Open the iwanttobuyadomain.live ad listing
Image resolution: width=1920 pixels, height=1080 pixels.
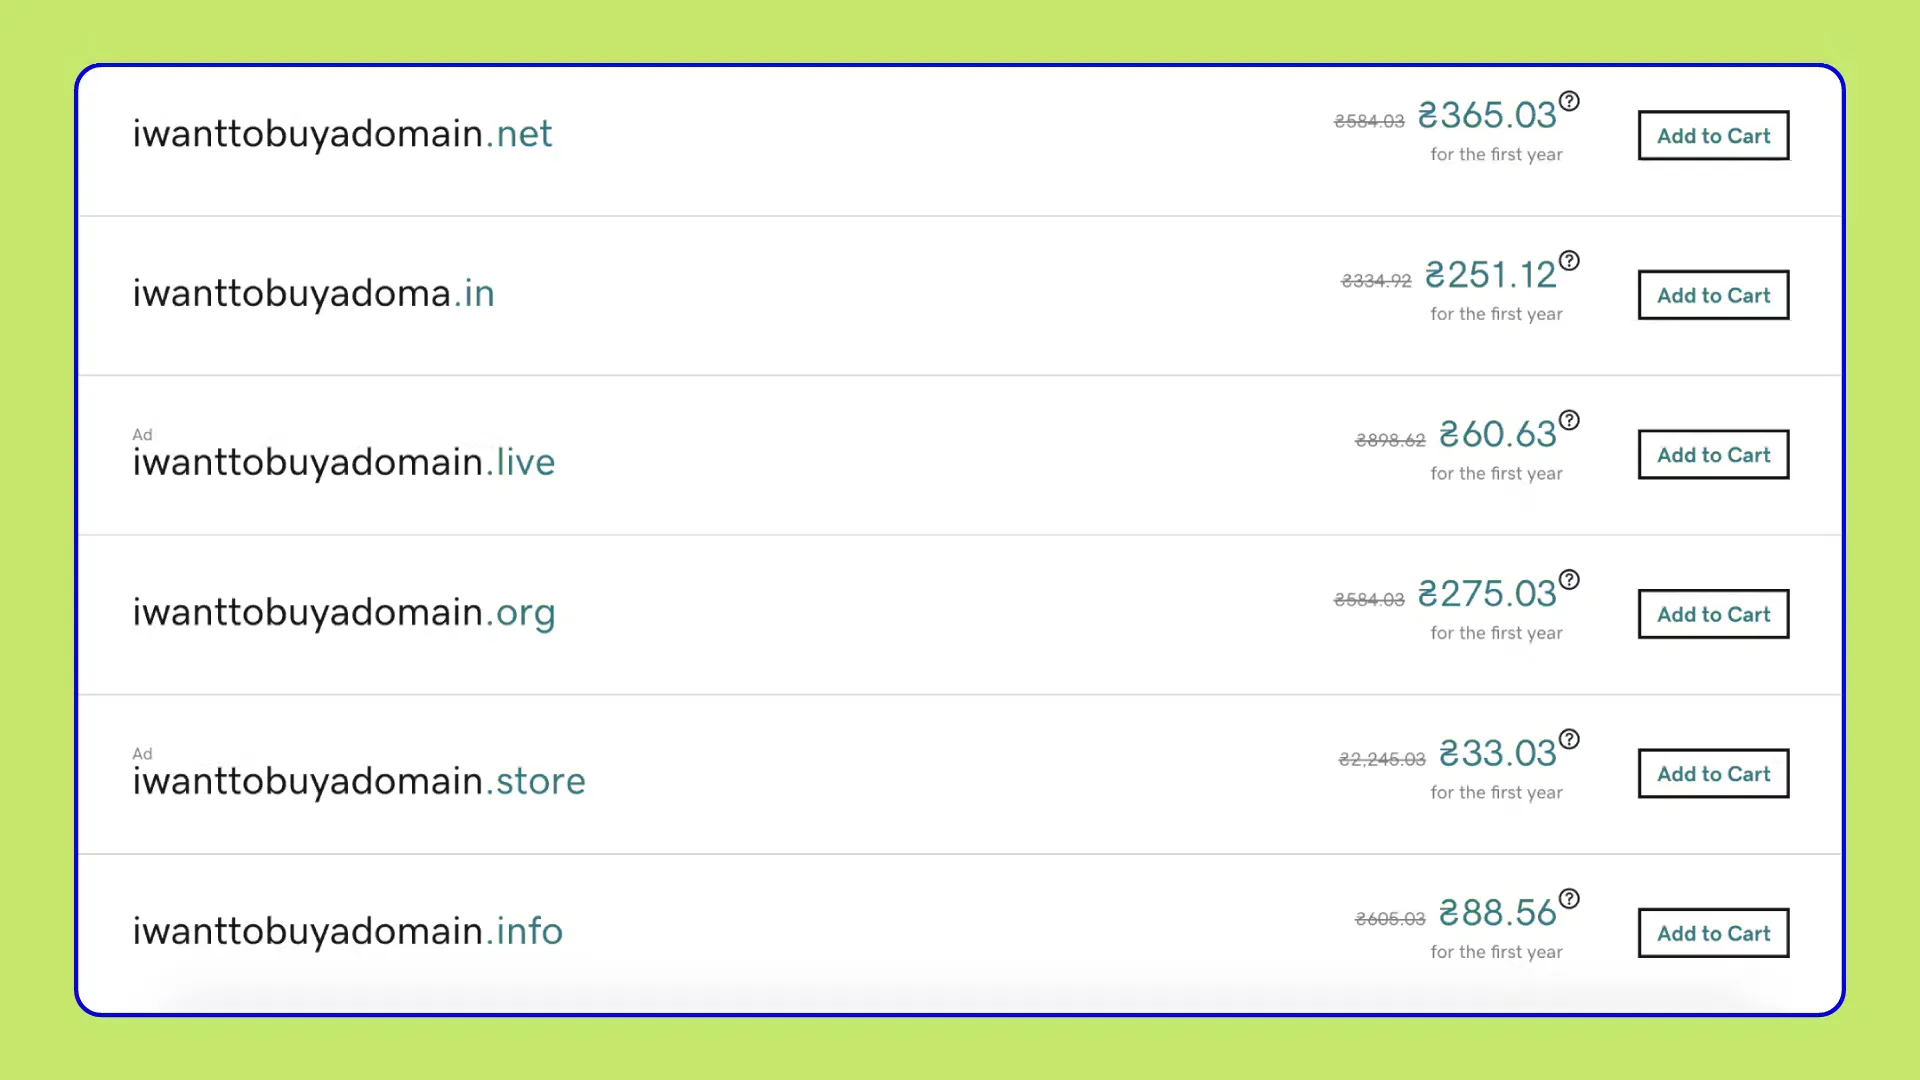tap(343, 462)
